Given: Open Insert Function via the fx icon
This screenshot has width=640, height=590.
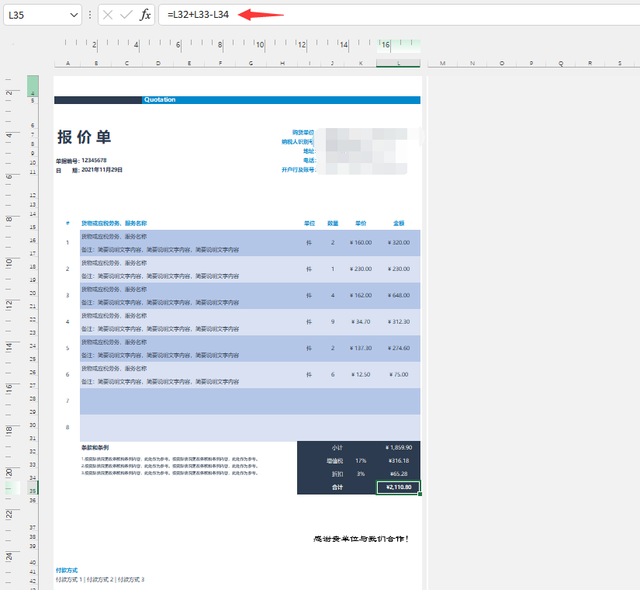Looking at the screenshot, I should 145,15.
